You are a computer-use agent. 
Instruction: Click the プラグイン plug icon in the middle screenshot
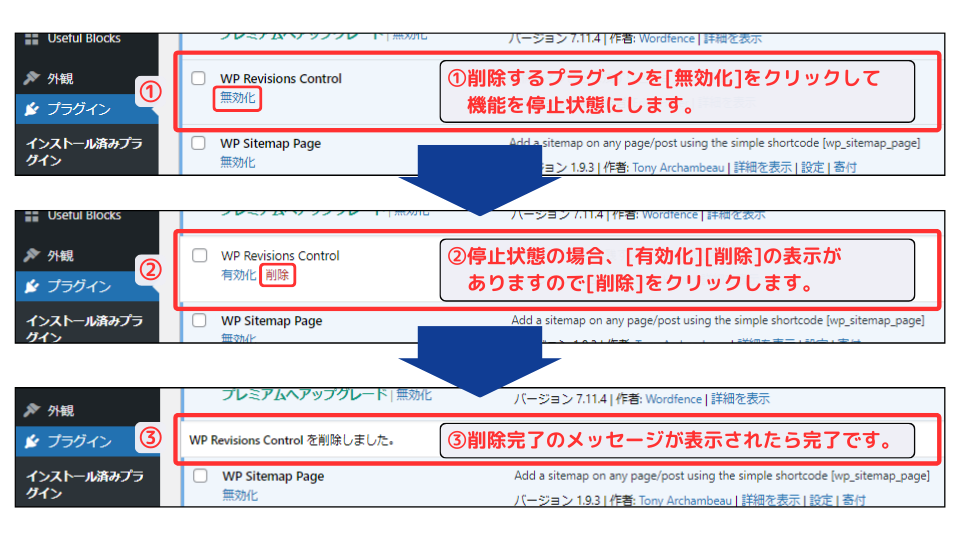pos(32,286)
